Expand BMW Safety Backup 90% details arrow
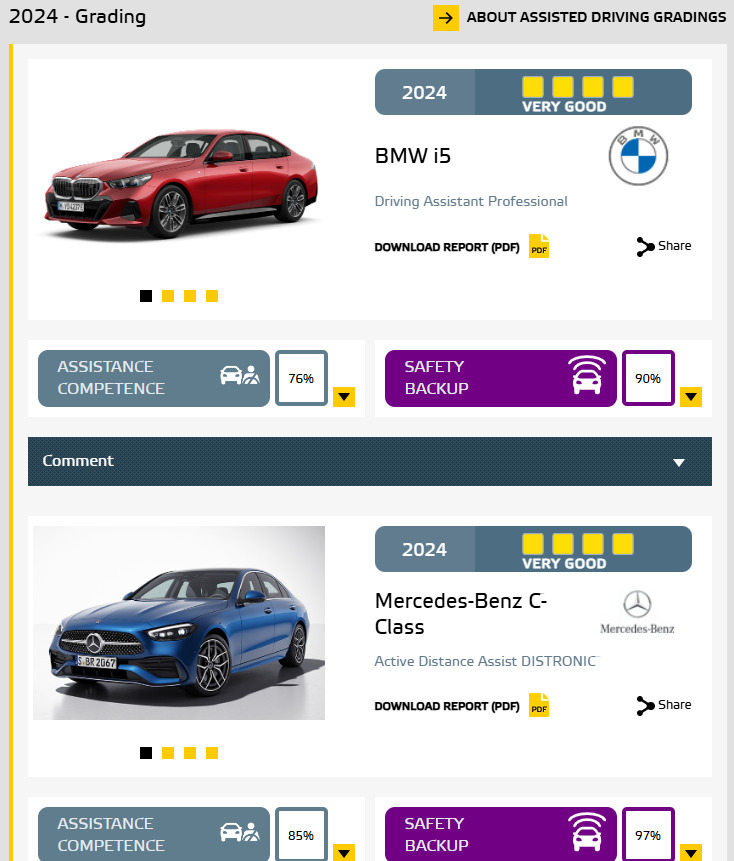Viewport: 734px width, 861px height. point(691,396)
